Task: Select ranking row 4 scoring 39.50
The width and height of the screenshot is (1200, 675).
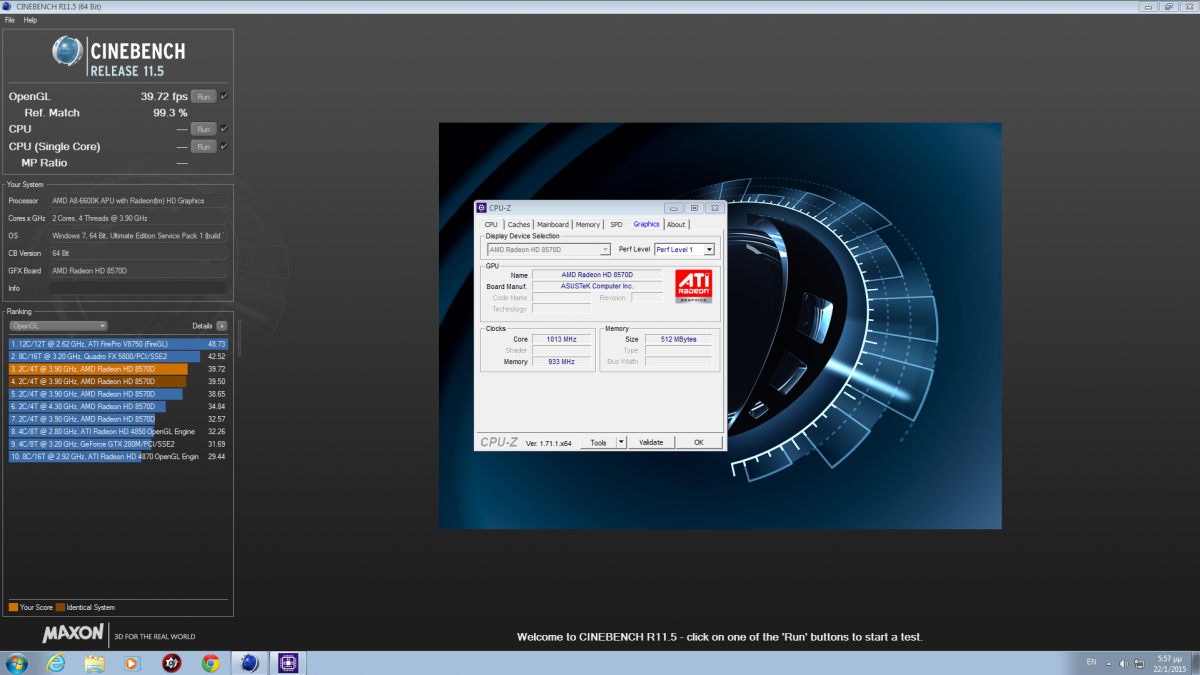Action: [118, 381]
